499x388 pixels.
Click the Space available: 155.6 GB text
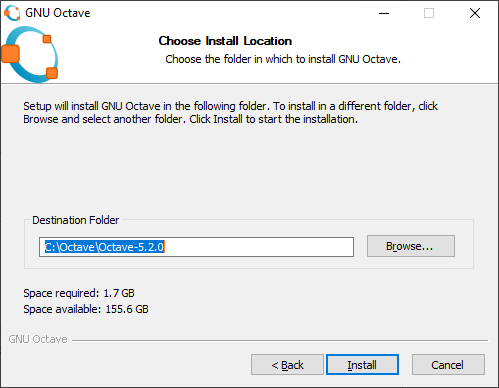[86, 309]
